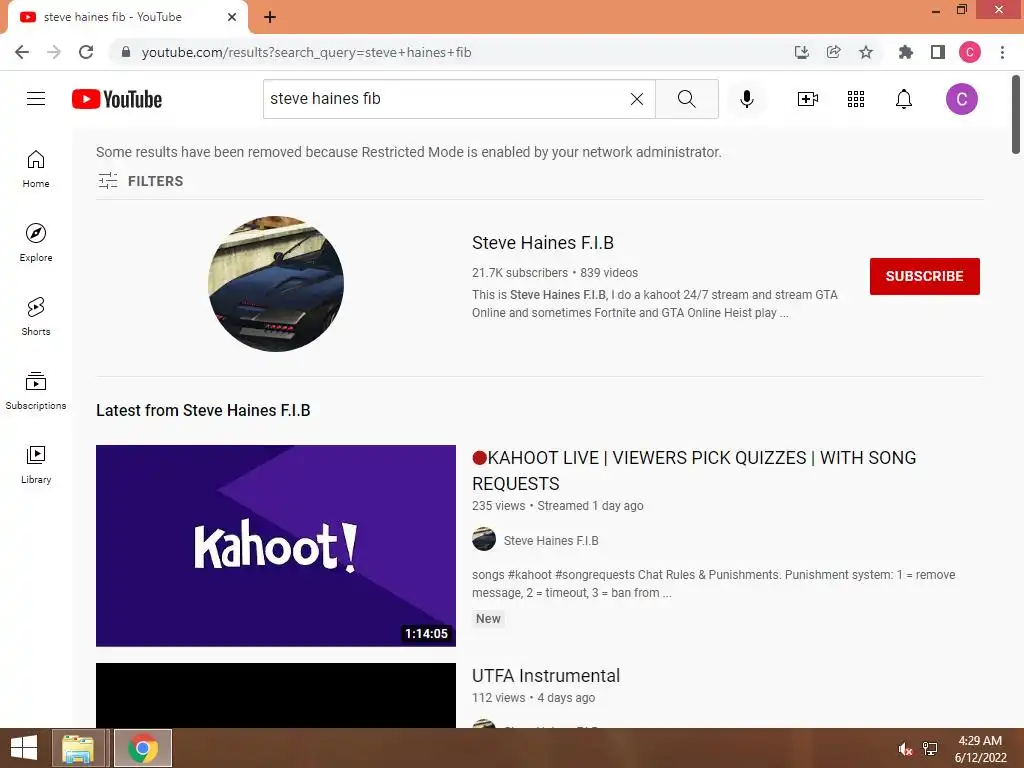Click the small uploader avatar under Kahoot video
Viewport: 1024px width, 768px height.
tap(484, 539)
